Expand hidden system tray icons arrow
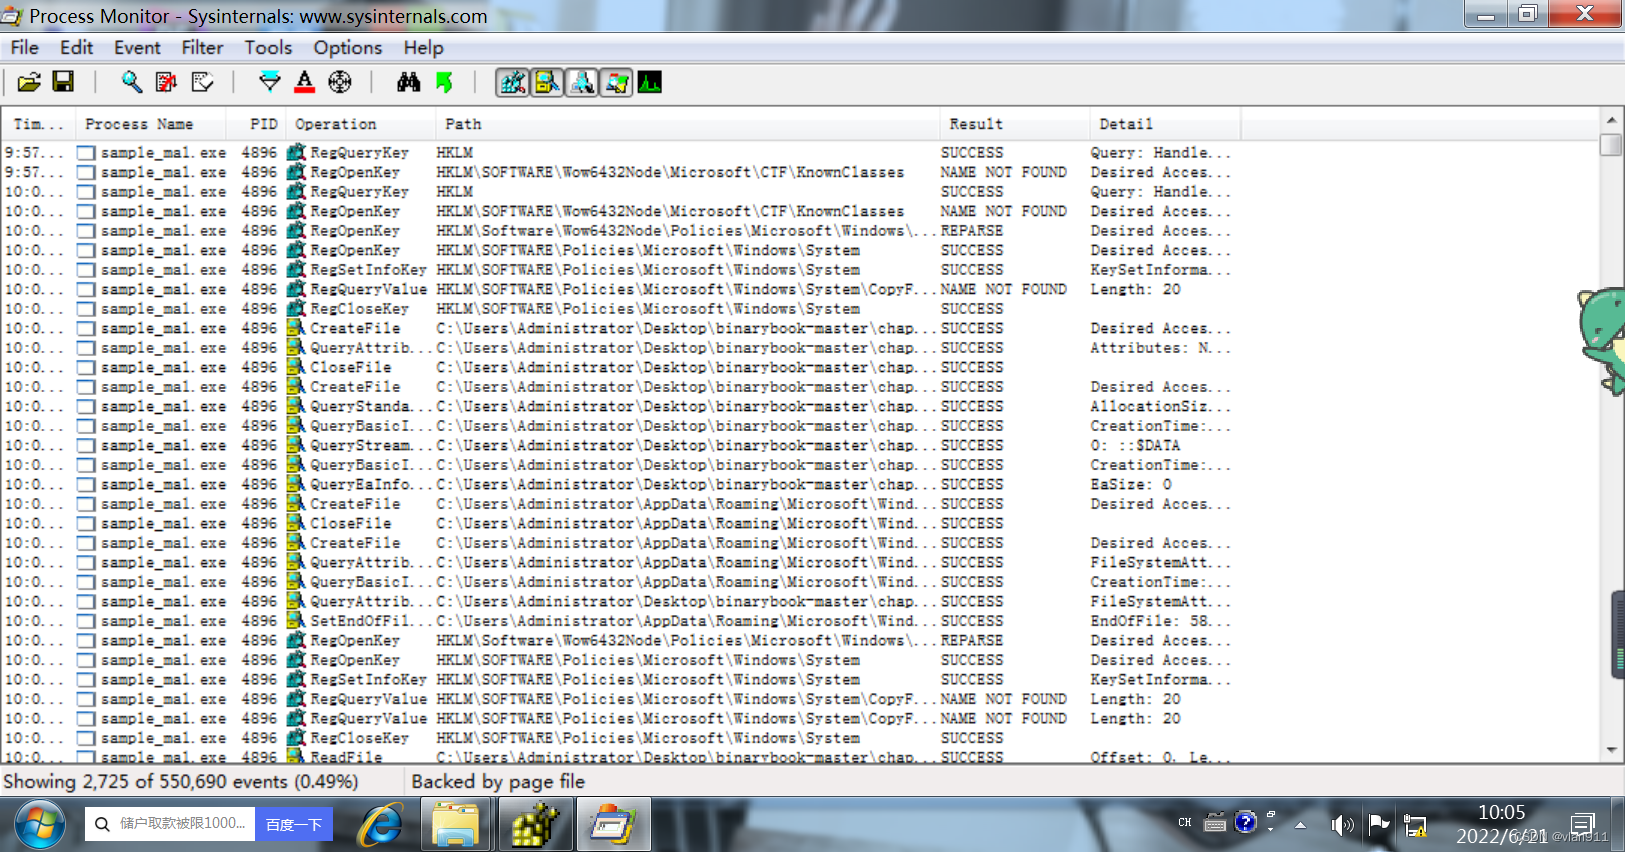Image resolution: width=1625 pixels, height=852 pixels. (x=1300, y=825)
